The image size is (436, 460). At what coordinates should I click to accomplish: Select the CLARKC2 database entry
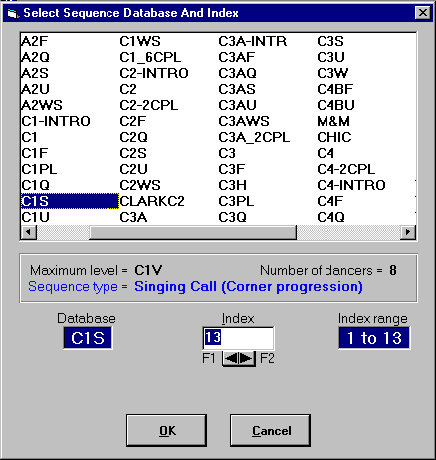pyautogui.click(x=152, y=201)
